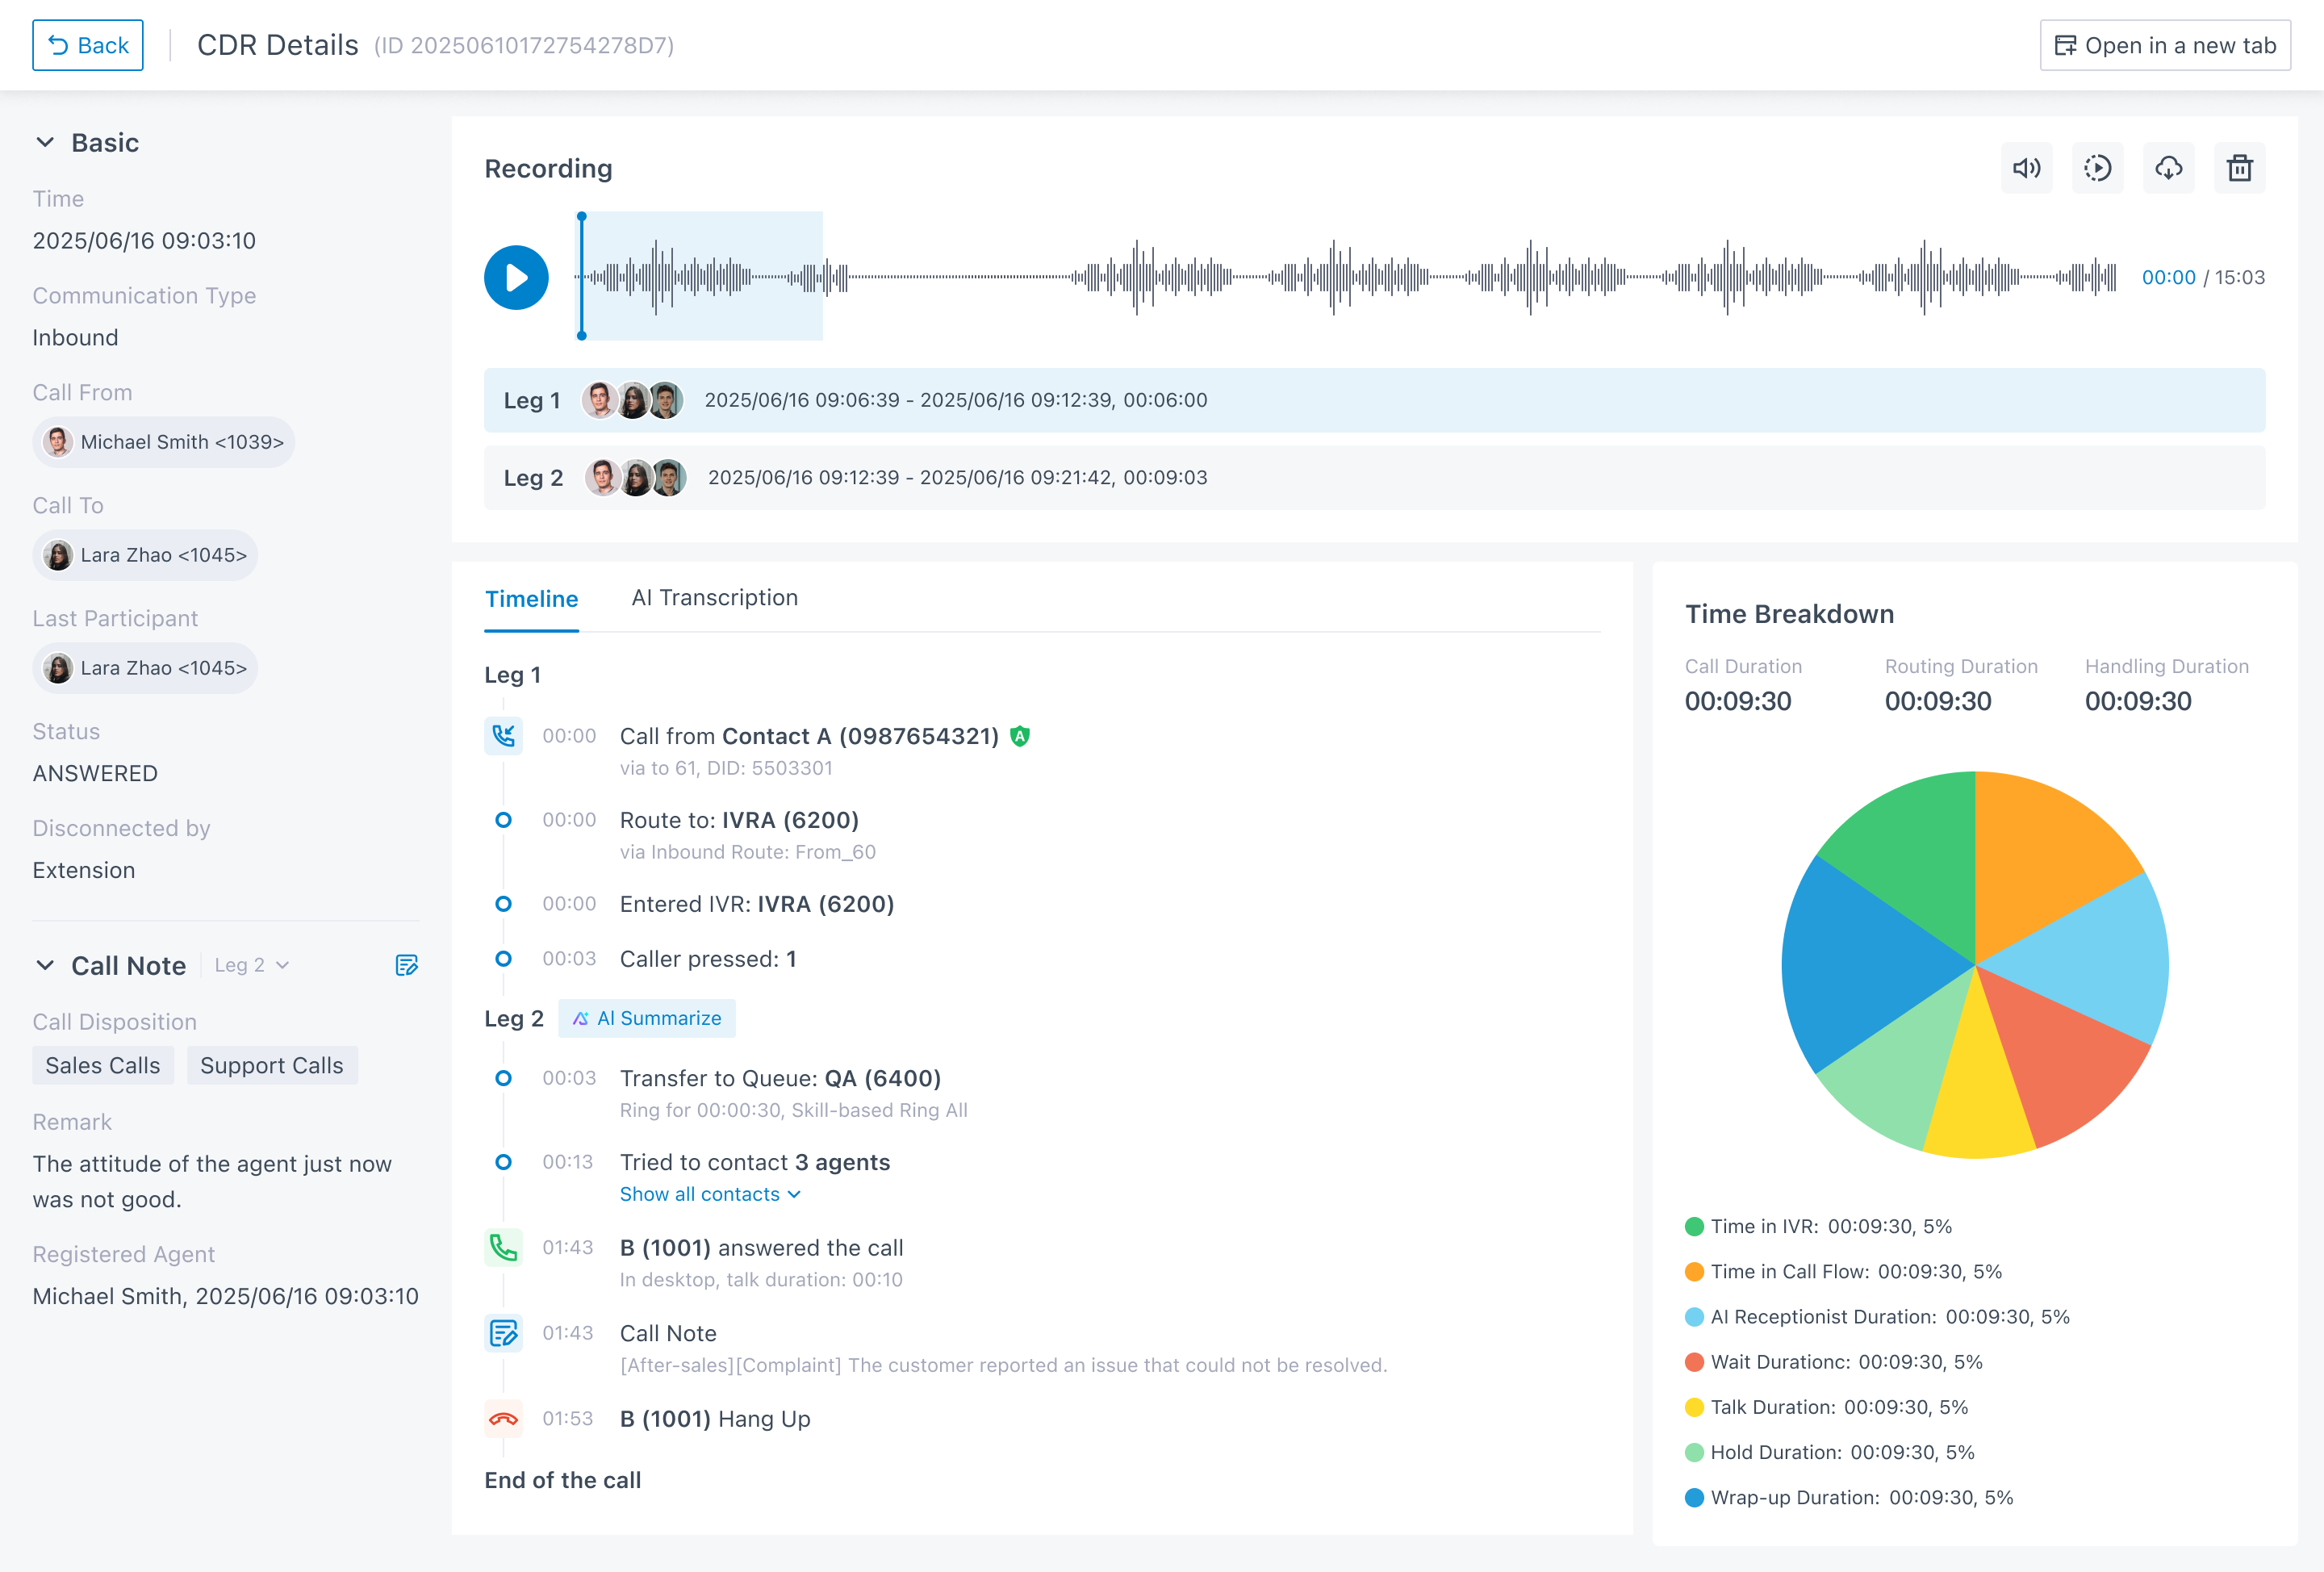Go Back to the CDR list
The width and height of the screenshot is (2324, 1572).
pyautogui.click(x=88, y=45)
